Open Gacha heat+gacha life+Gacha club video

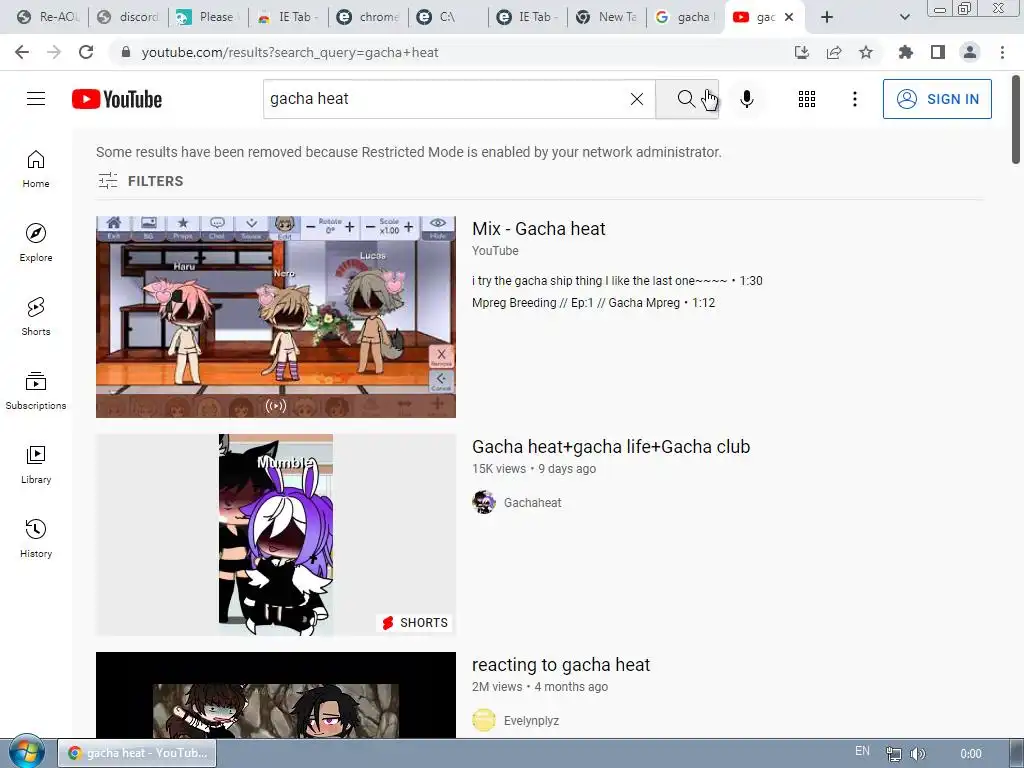[x=611, y=447]
